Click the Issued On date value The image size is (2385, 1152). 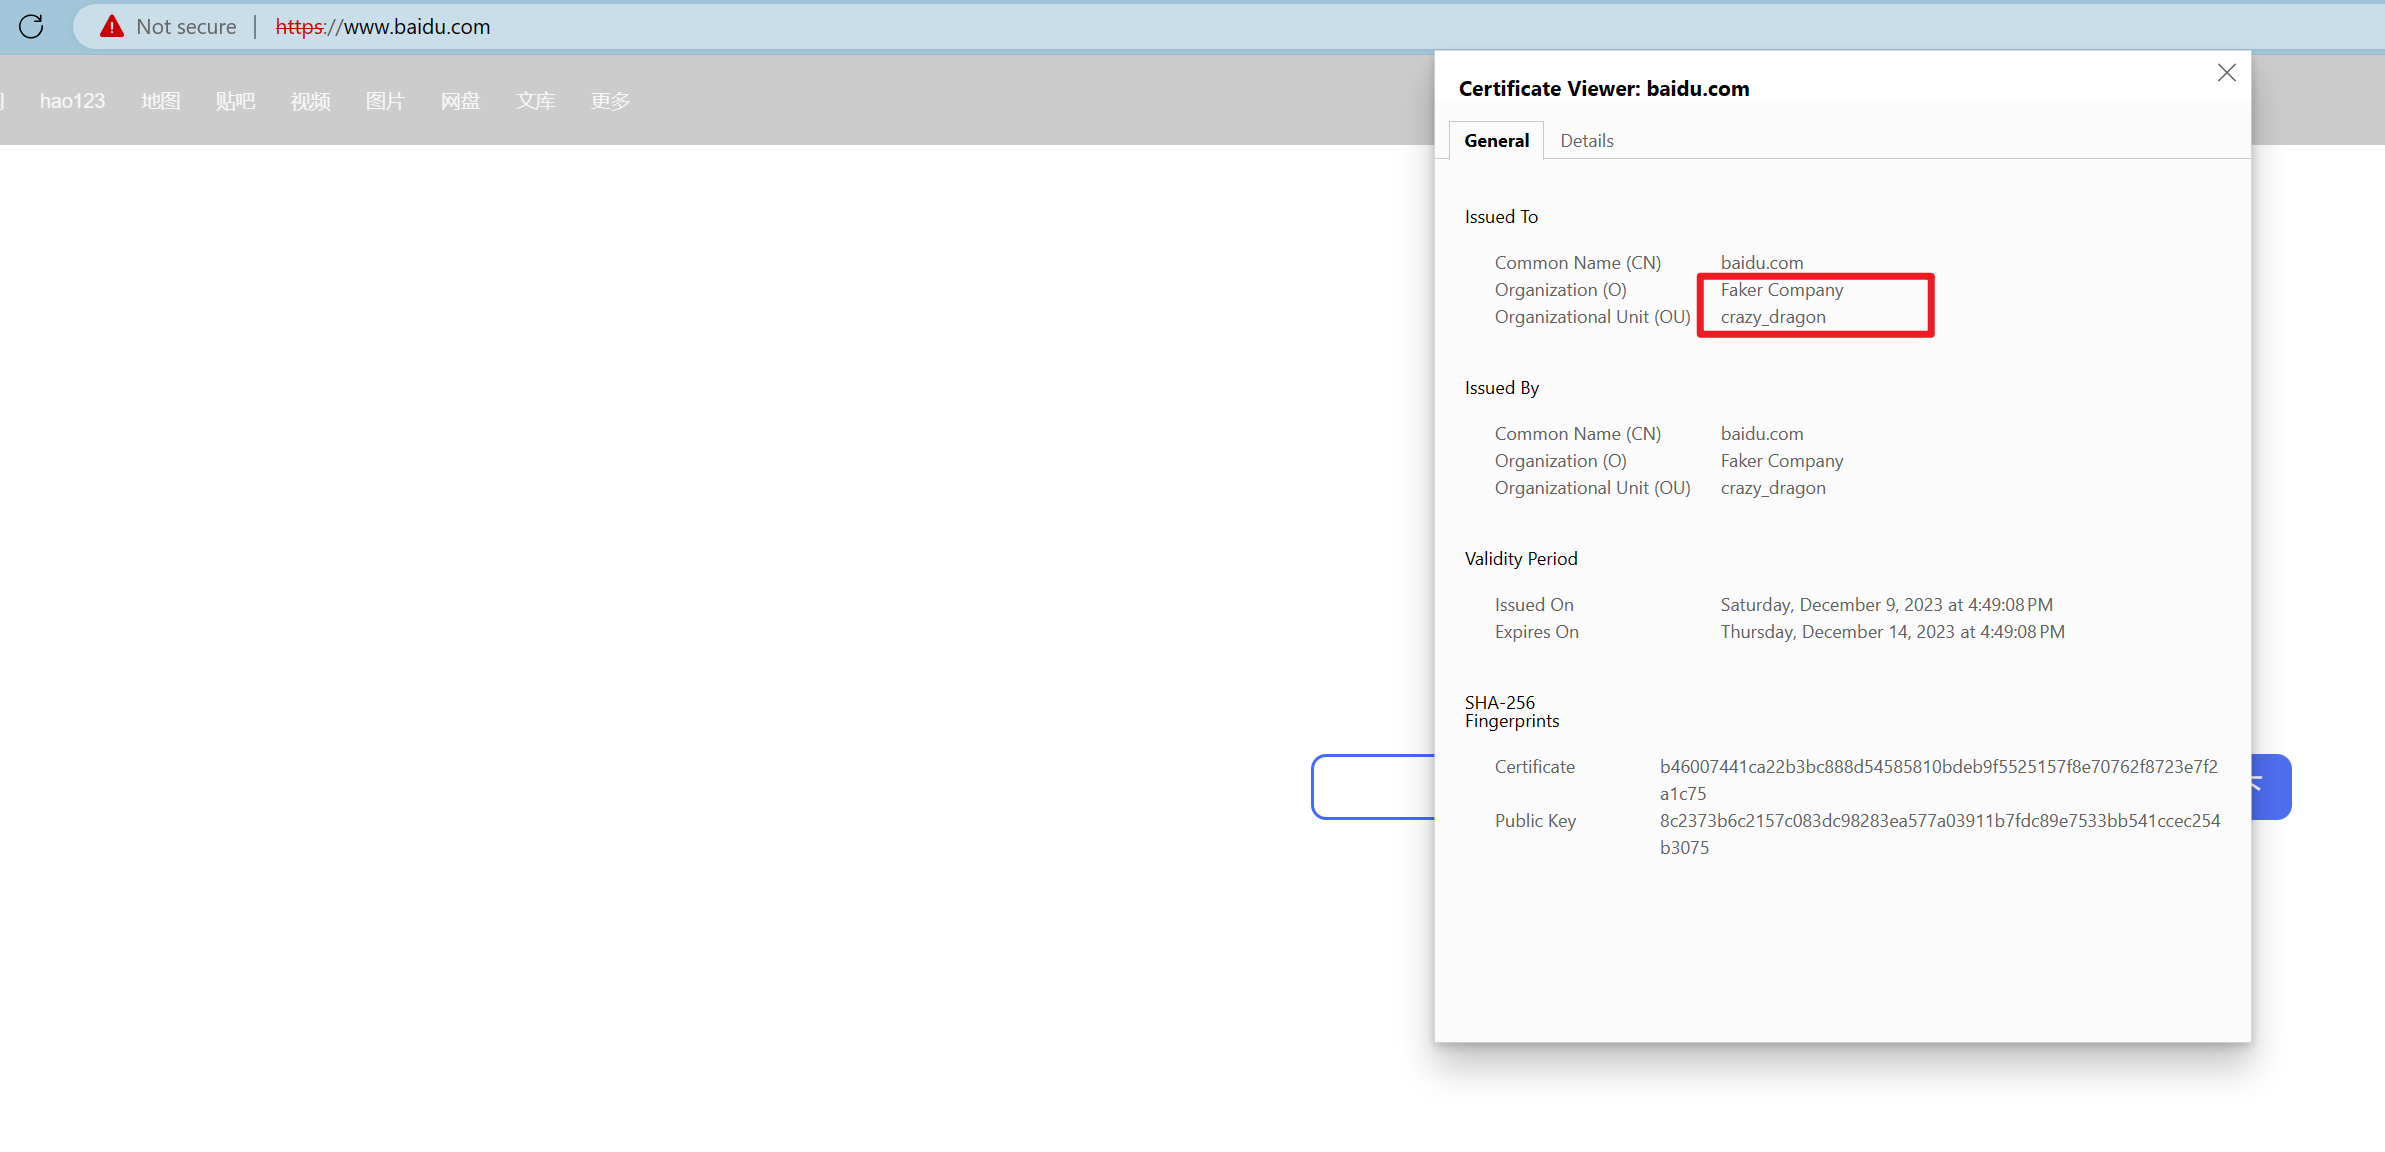[1886, 605]
